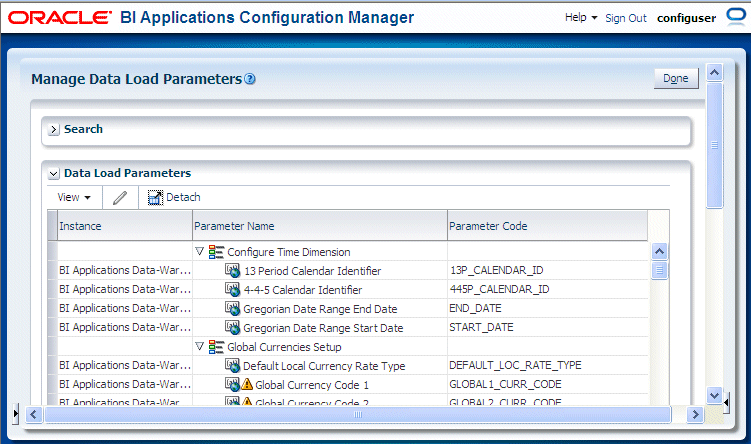Click the Sign Out link
The image size is (751, 444).
point(626,18)
